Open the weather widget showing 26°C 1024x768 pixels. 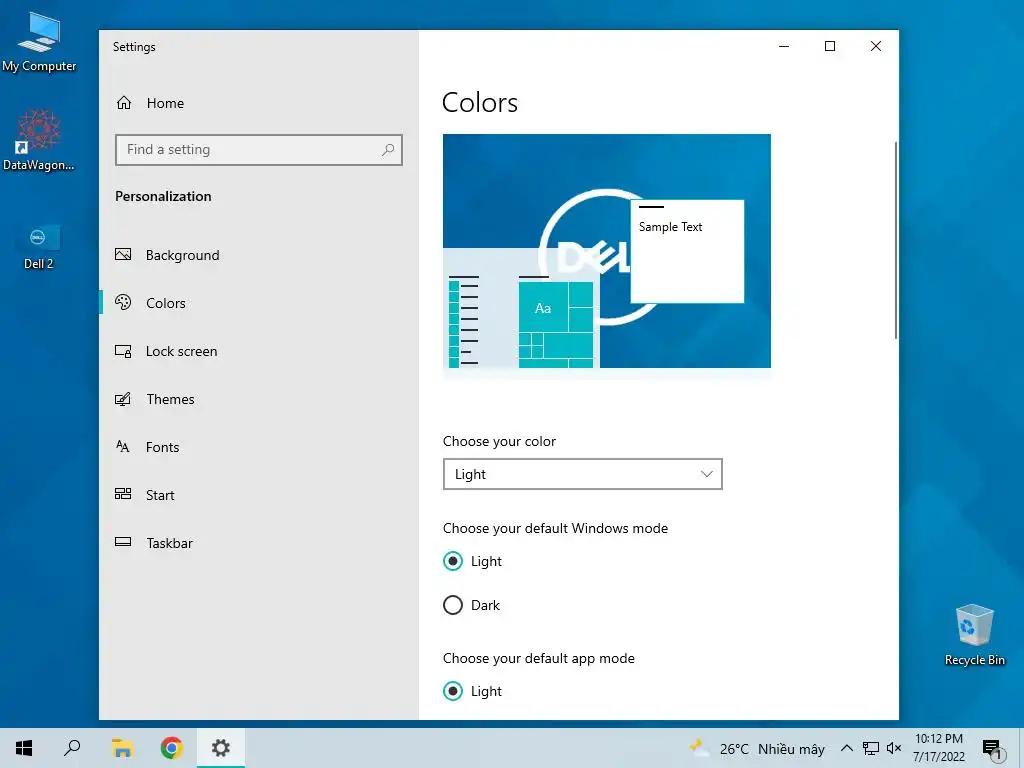click(757, 748)
